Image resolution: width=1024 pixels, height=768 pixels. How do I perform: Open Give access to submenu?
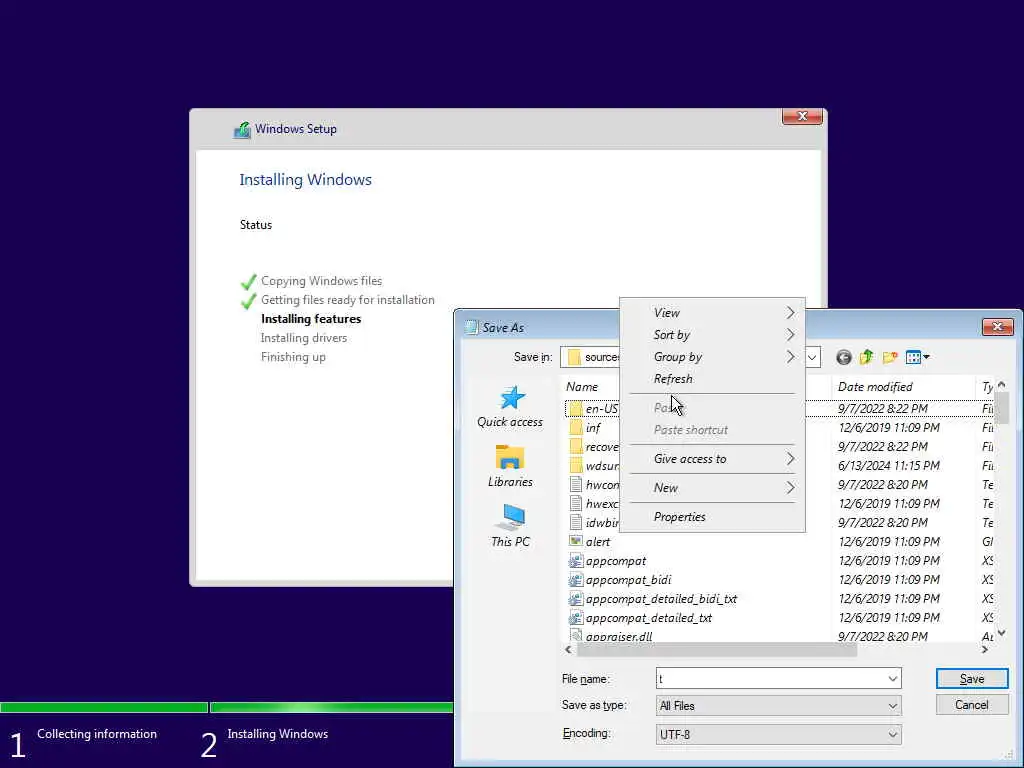712,459
